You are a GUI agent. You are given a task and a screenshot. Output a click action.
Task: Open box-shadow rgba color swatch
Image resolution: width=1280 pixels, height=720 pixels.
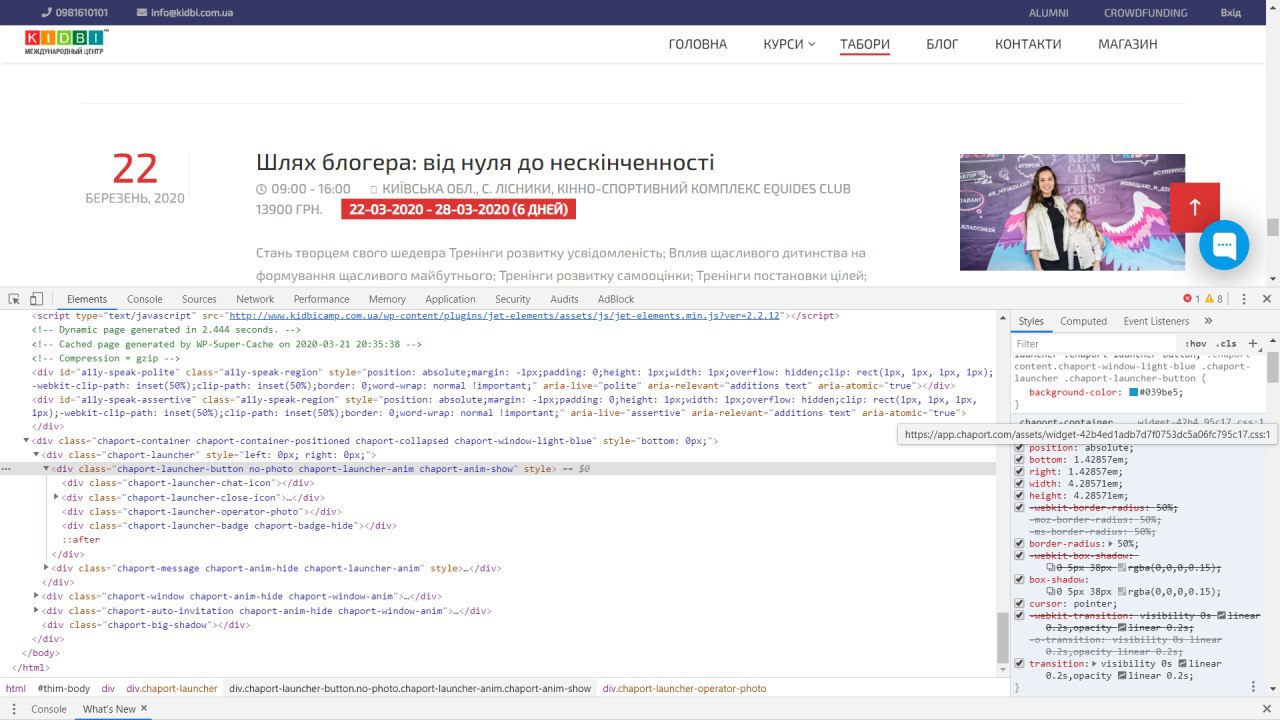click(x=1122, y=591)
